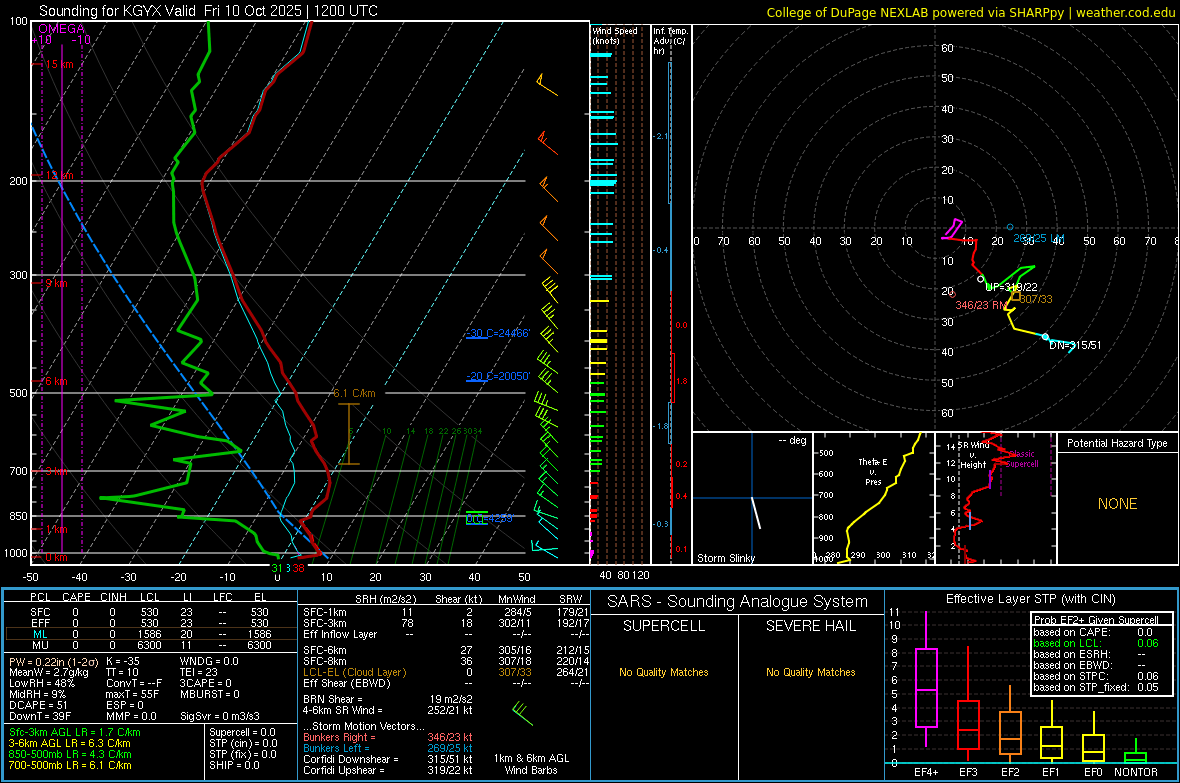Click 'No Quality Matches' under SUPERCELL
The image size is (1180, 783).
[x=664, y=672]
